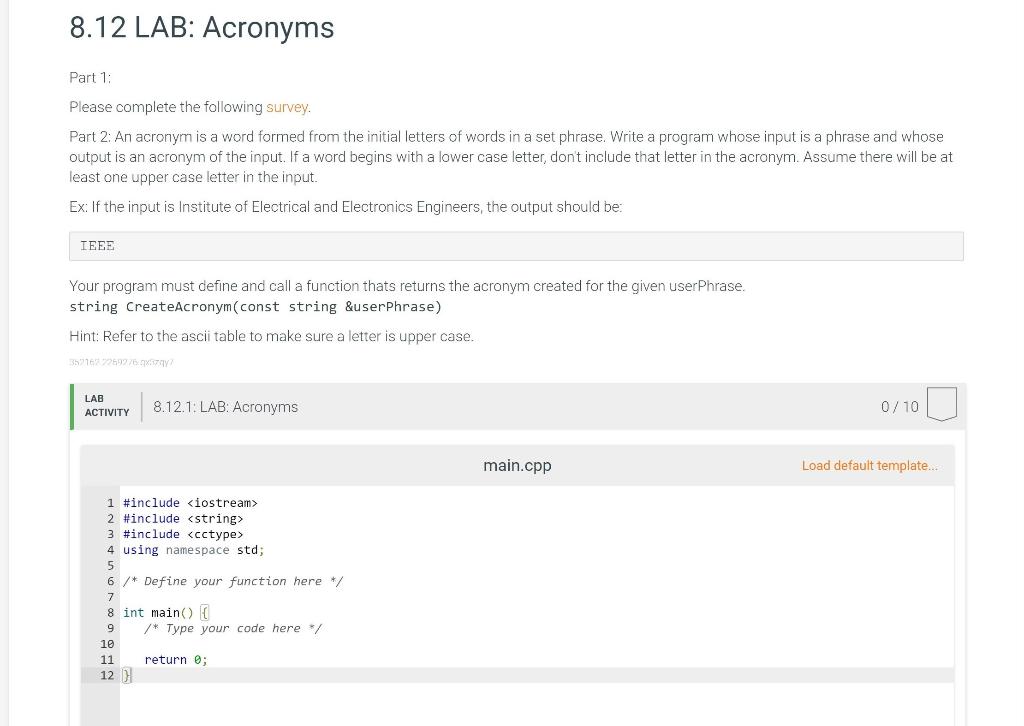The height and width of the screenshot is (726, 1024).
Task: Select the main.cpp tab header
Action: click(517, 465)
